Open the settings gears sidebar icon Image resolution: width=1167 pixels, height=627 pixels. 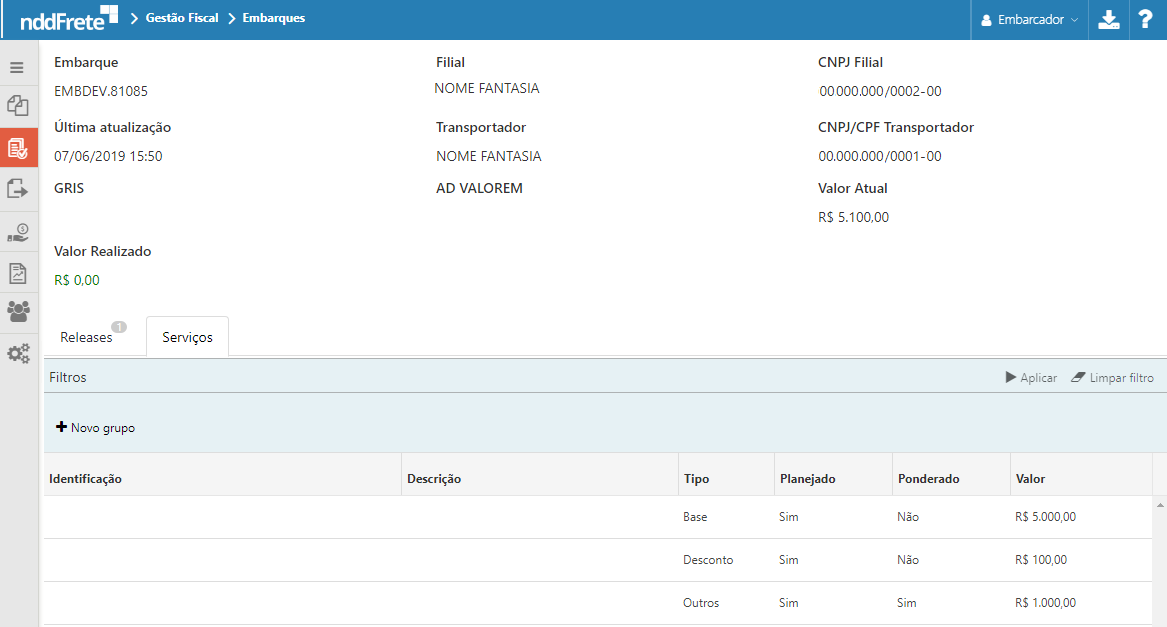click(18, 354)
